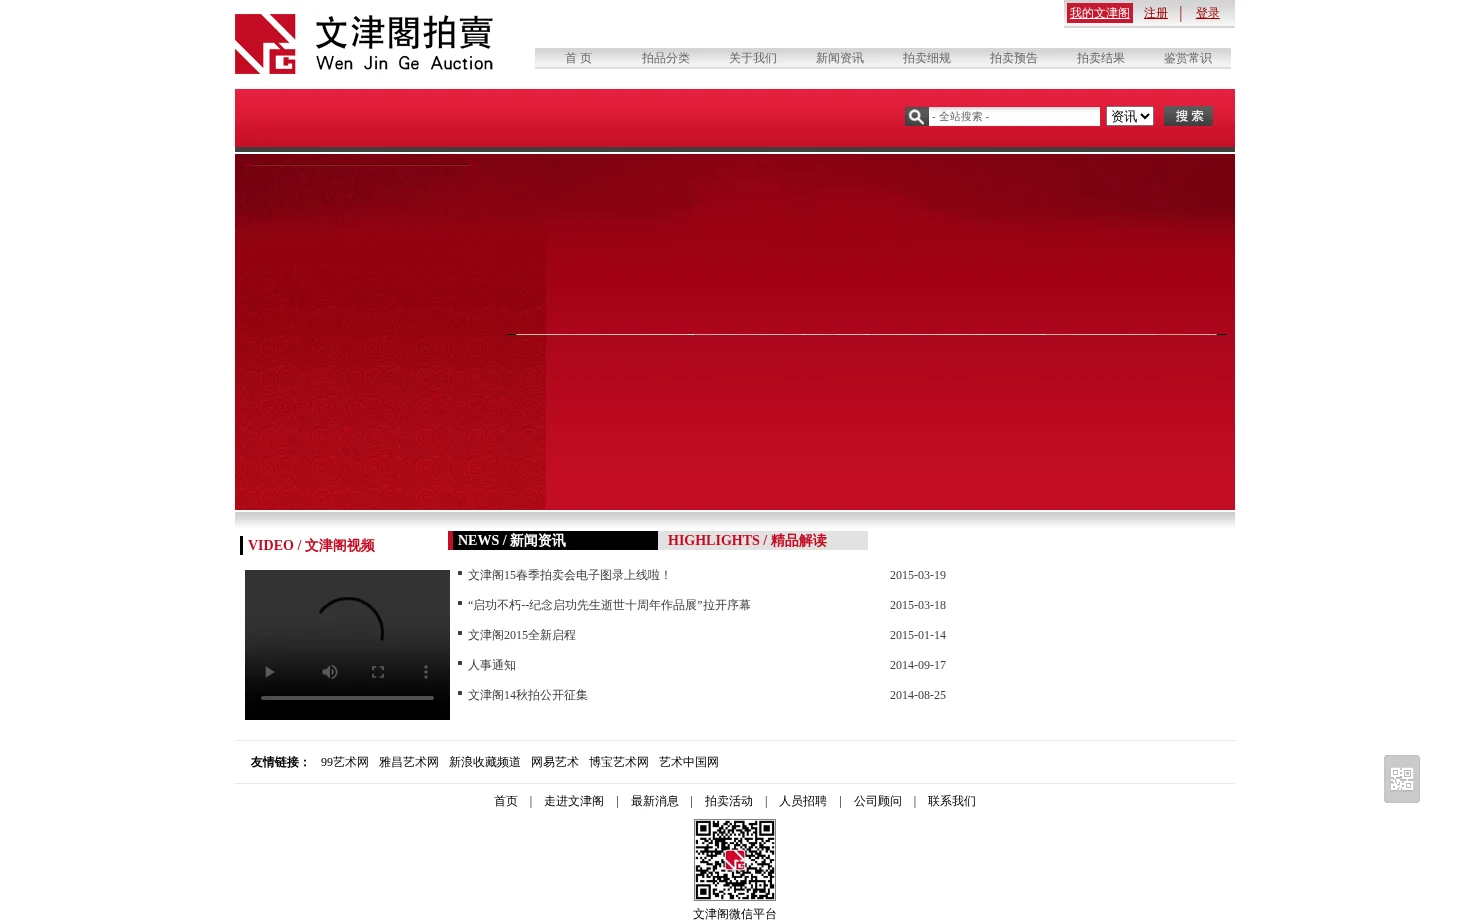Click the 搜索 search button
Screen dimensions: 1470x923
point(1188,117)
